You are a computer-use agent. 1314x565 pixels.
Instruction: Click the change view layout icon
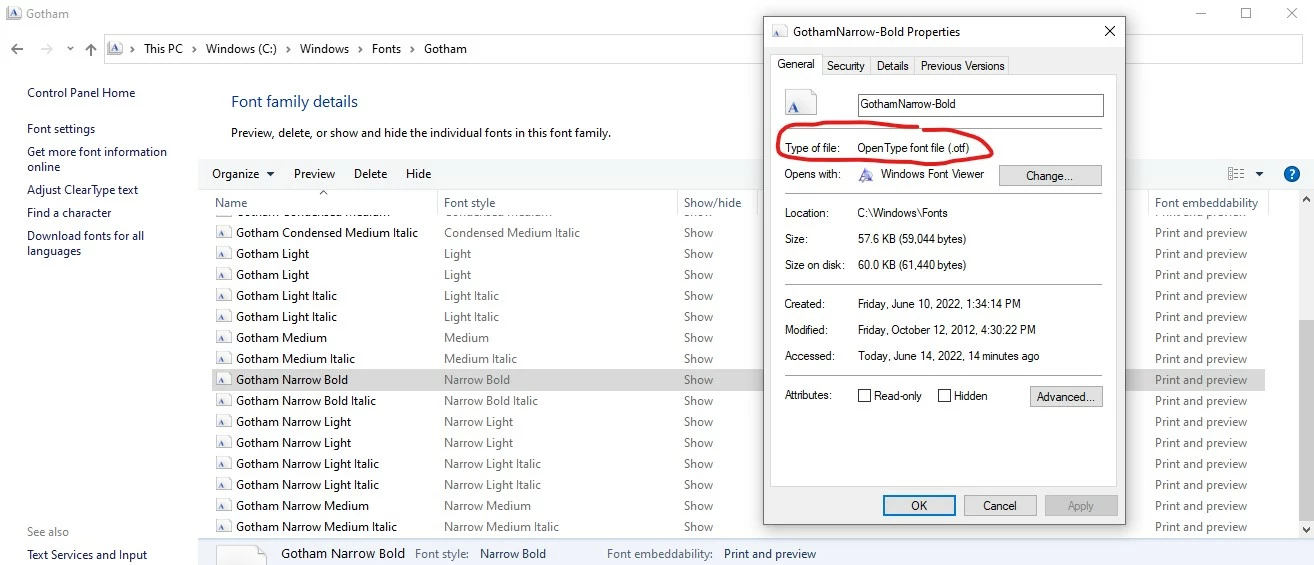tap(1236, 174)
